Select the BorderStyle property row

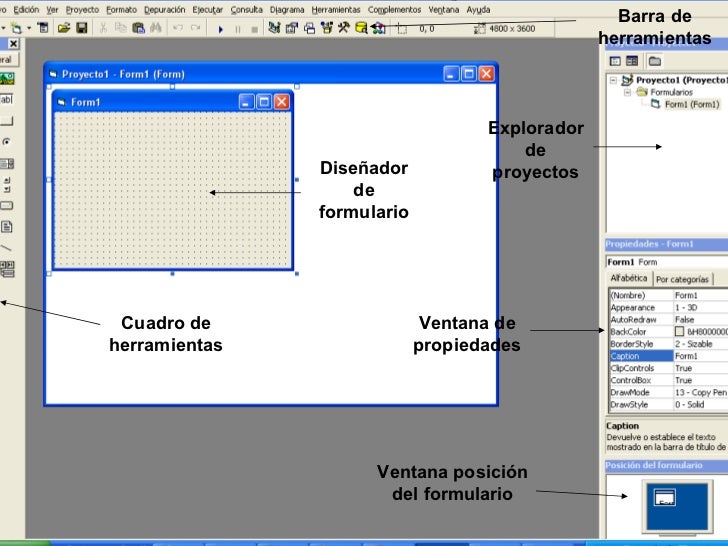pos(669,344)
